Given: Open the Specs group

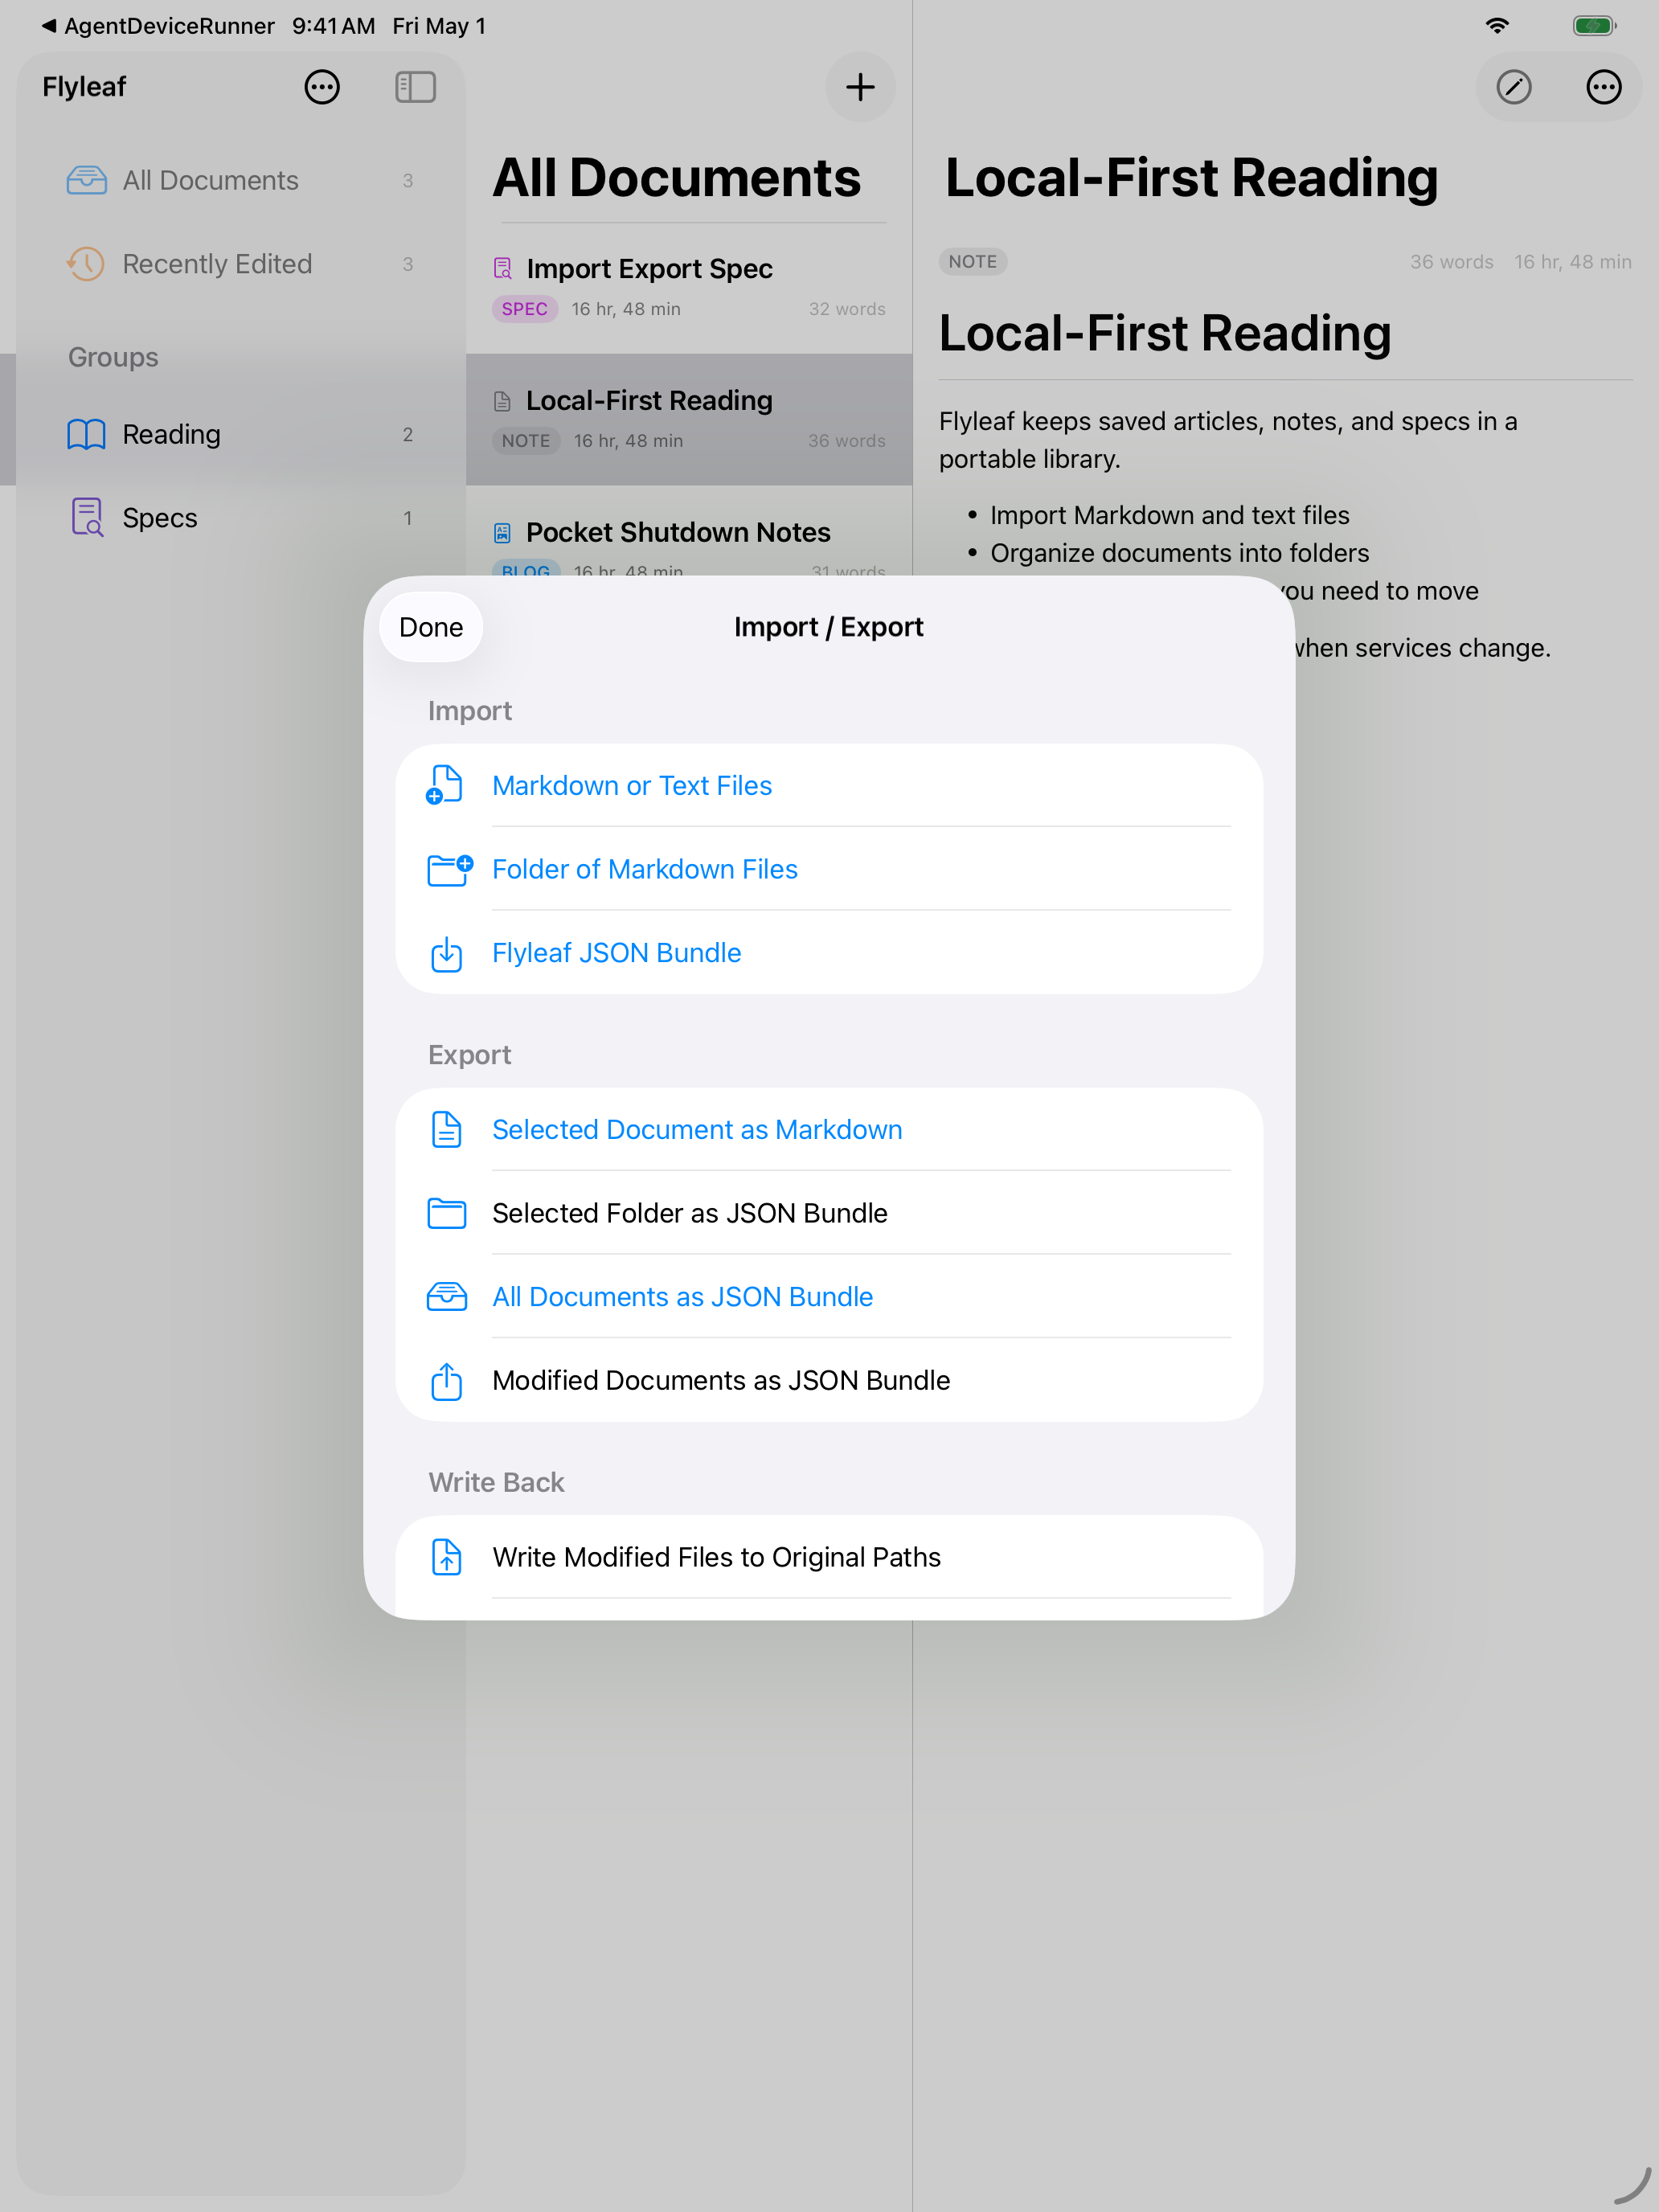Looking at the screenshot, I should coord(240,518).
